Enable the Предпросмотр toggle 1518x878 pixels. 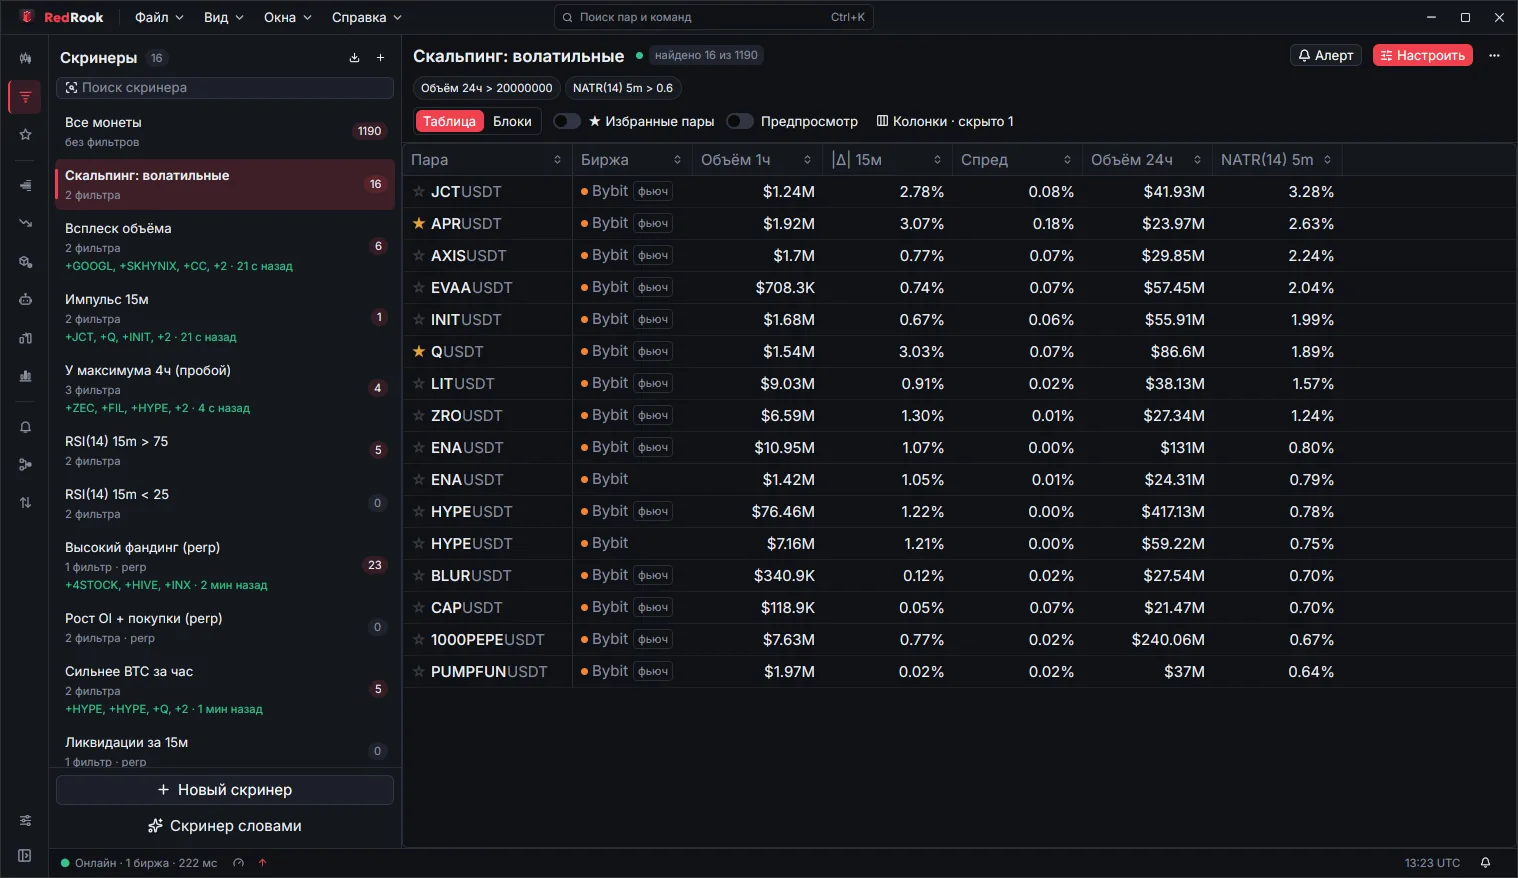point(740,121)
